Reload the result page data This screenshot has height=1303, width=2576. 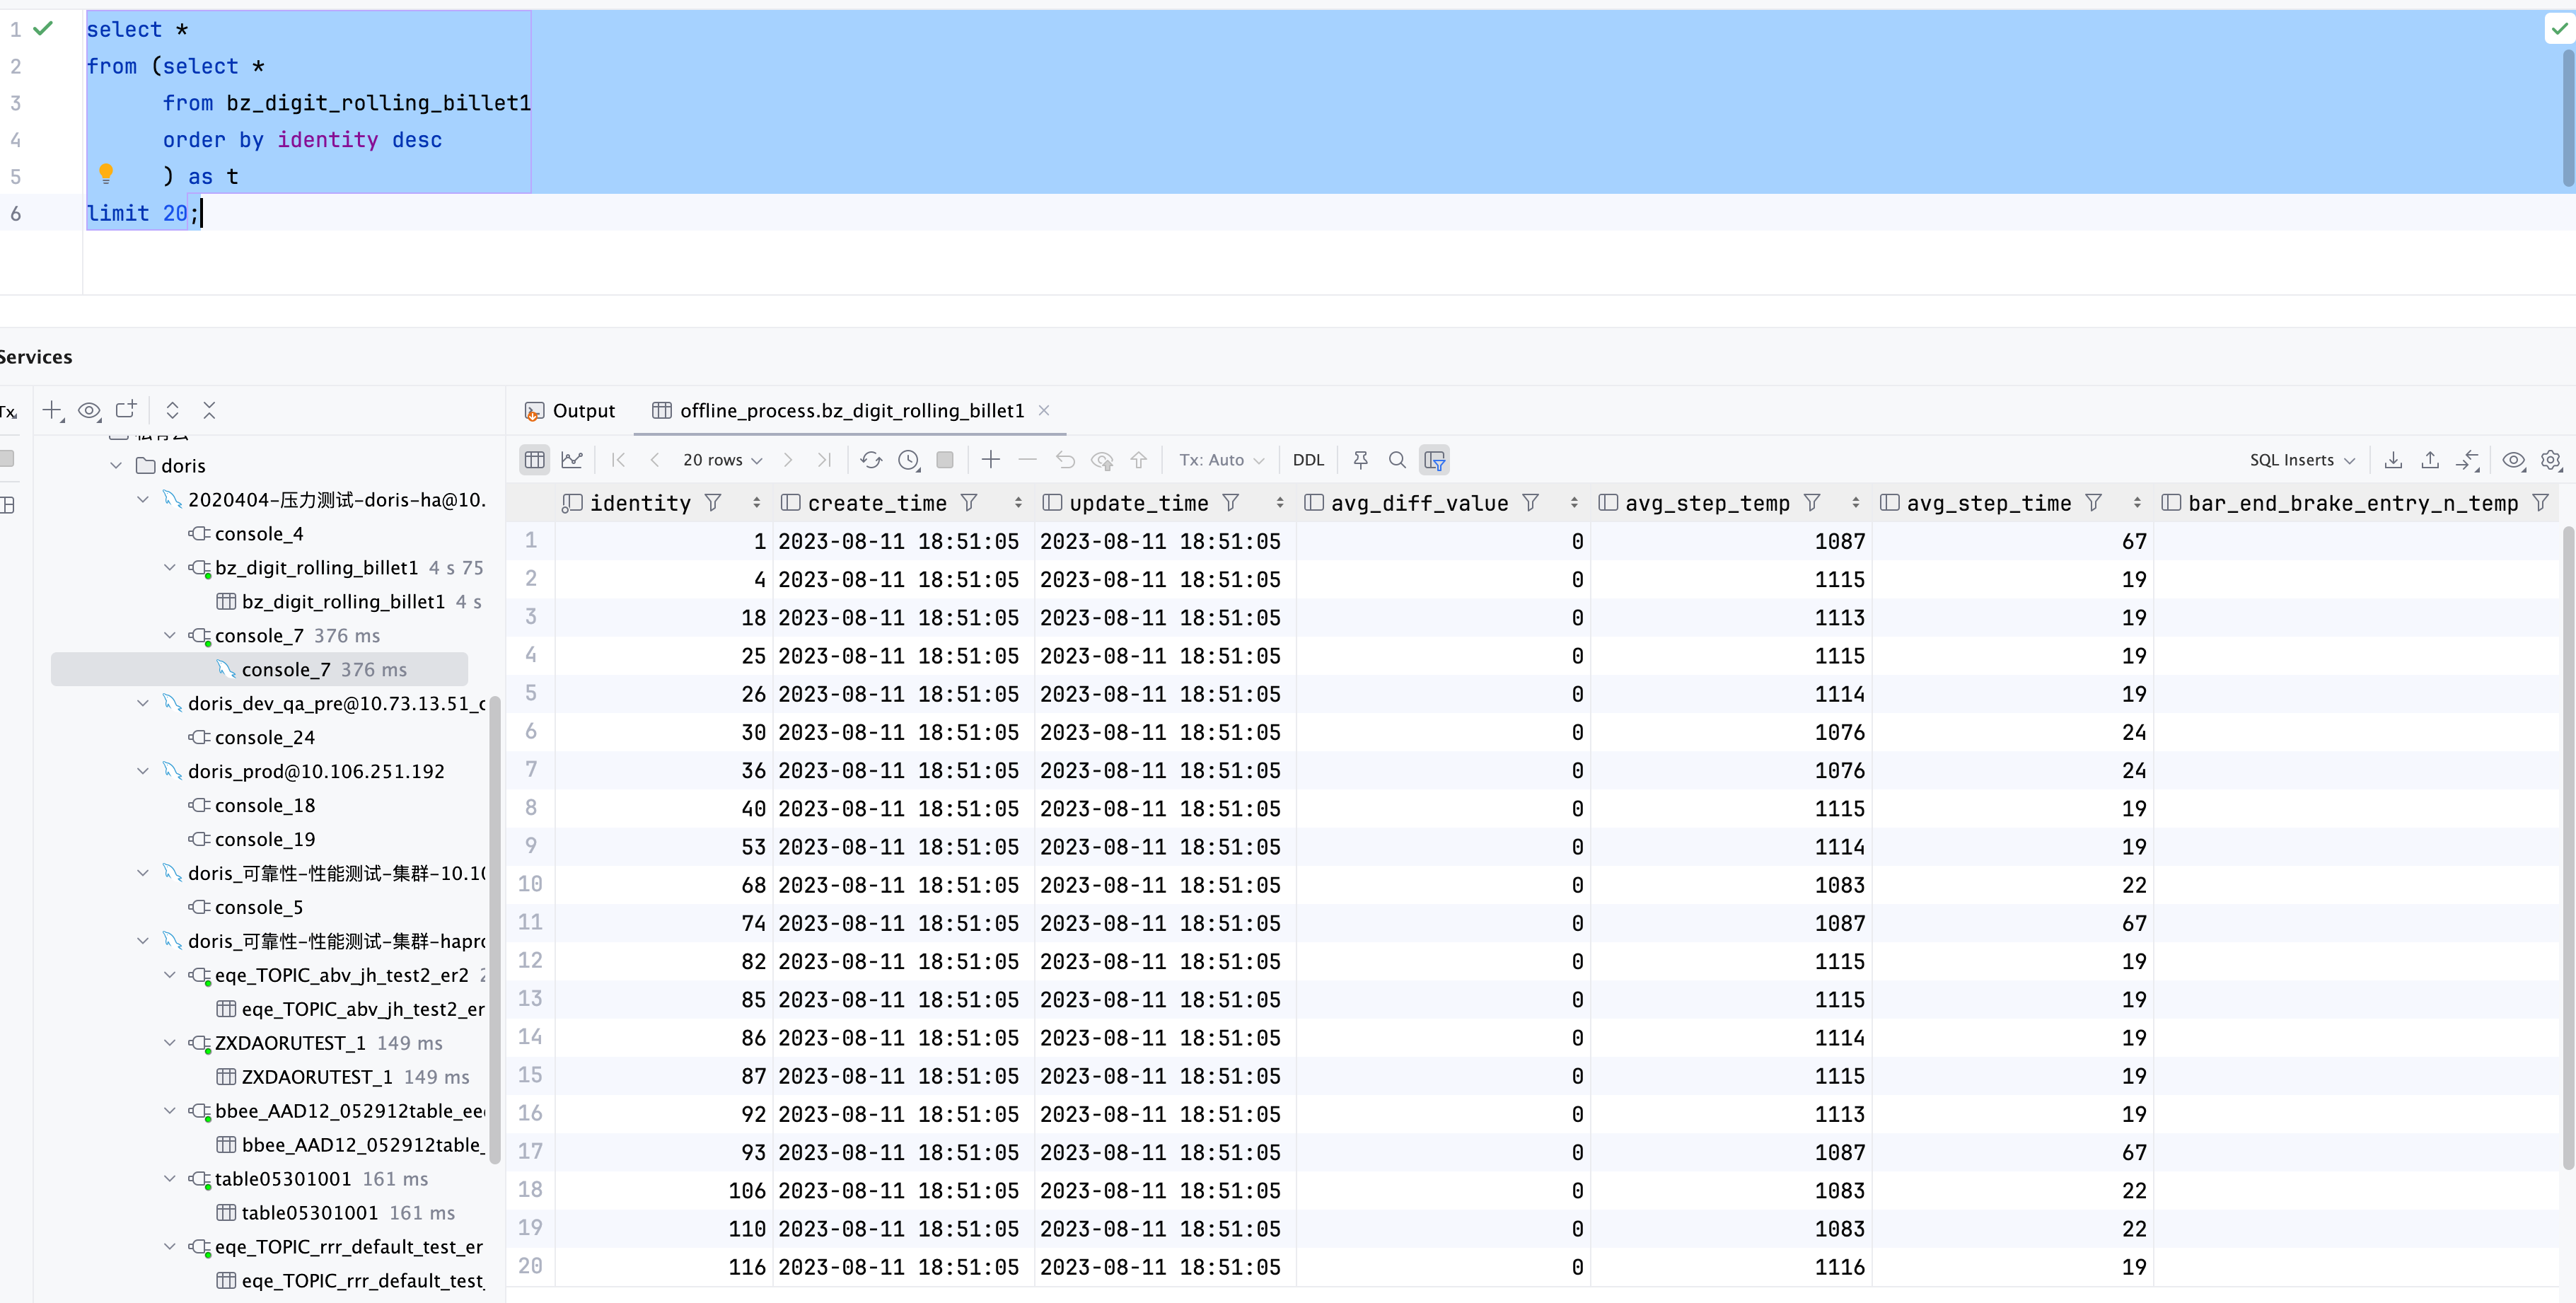(871, 460)
